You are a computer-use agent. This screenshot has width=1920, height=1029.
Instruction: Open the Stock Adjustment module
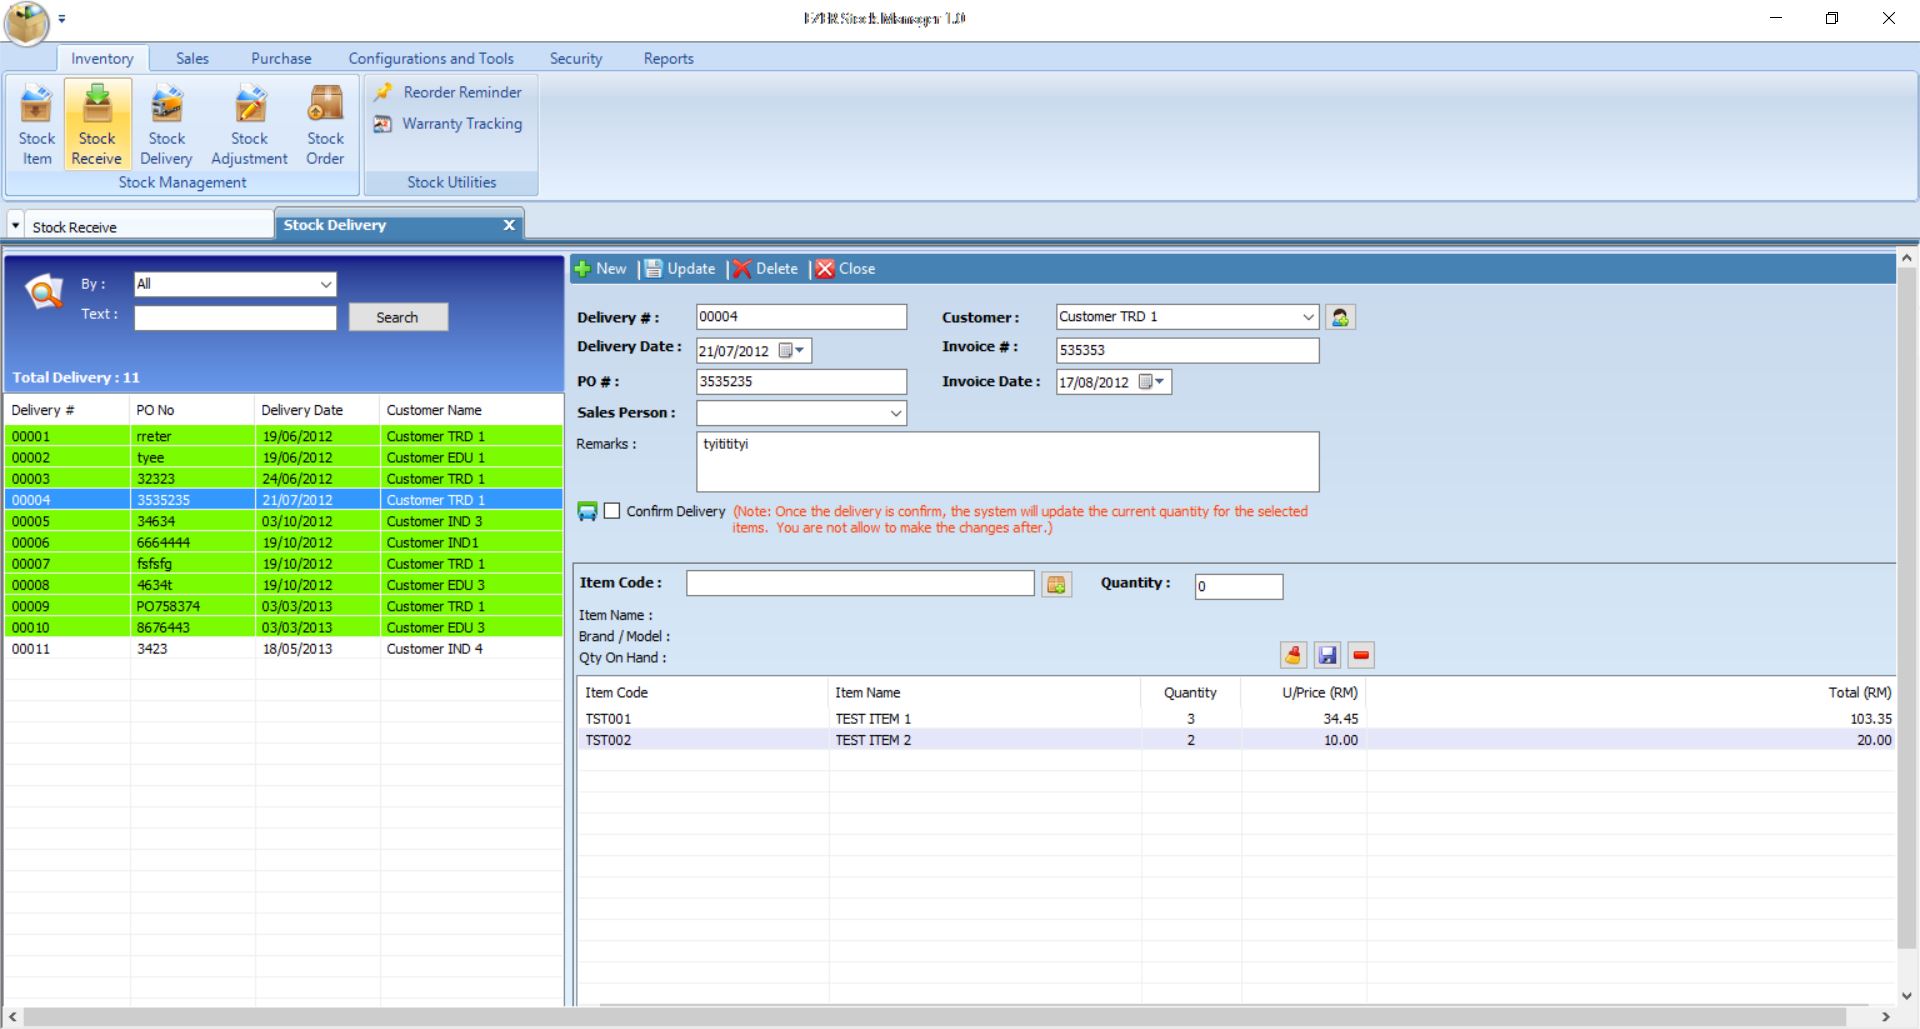(249, 124)
